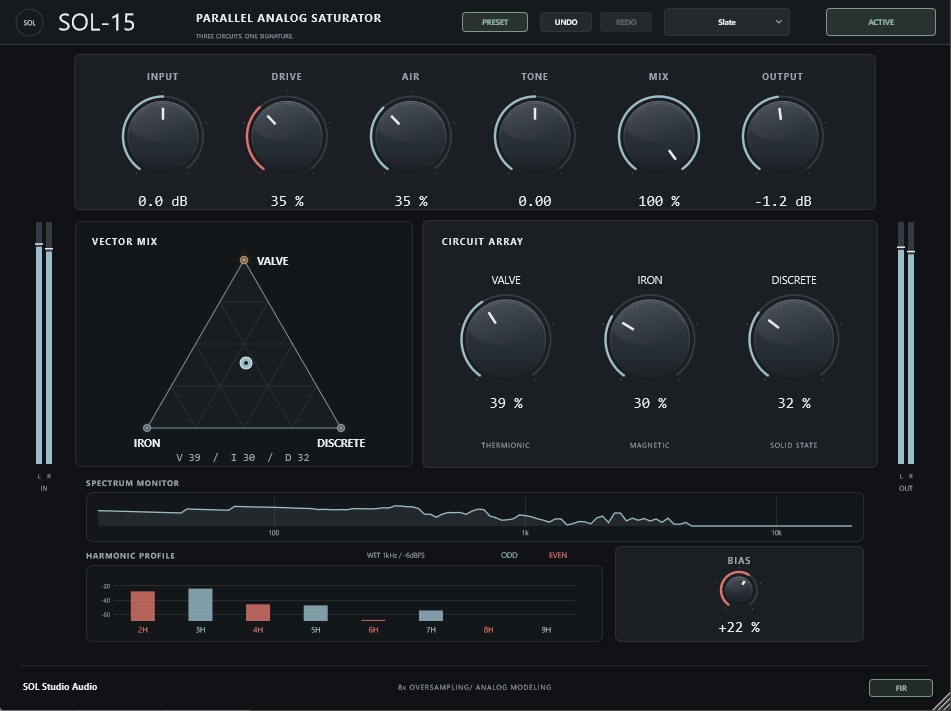Click the WET 1kHz / -6dBFS label

point(395,555)
